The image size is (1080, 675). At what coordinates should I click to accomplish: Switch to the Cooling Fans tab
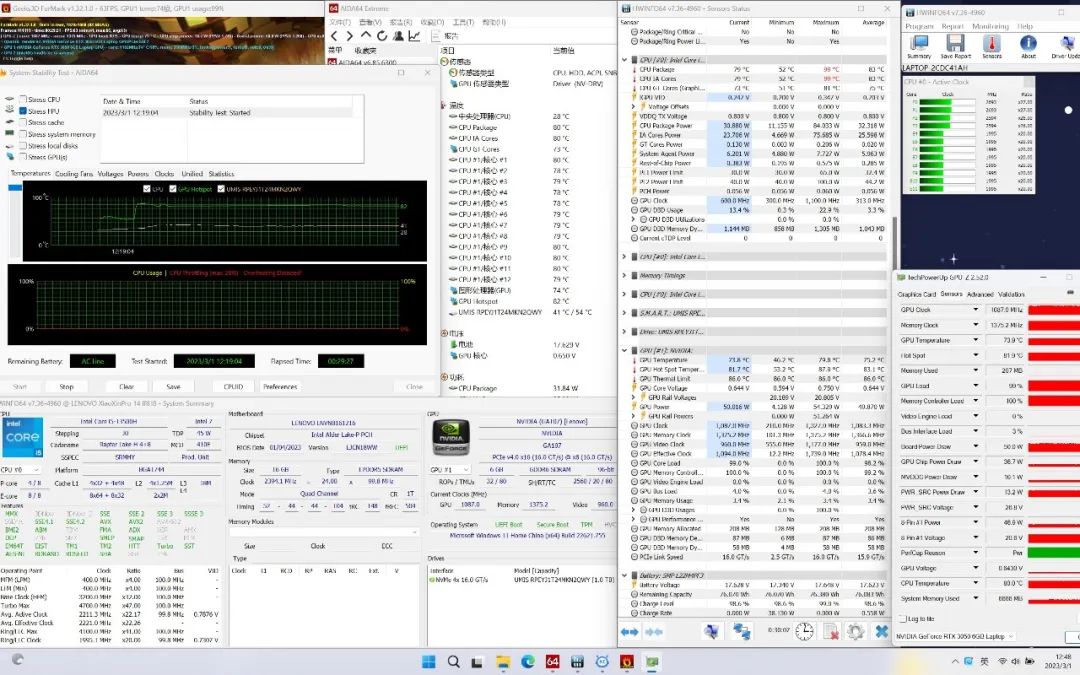[x=73, y=174]
